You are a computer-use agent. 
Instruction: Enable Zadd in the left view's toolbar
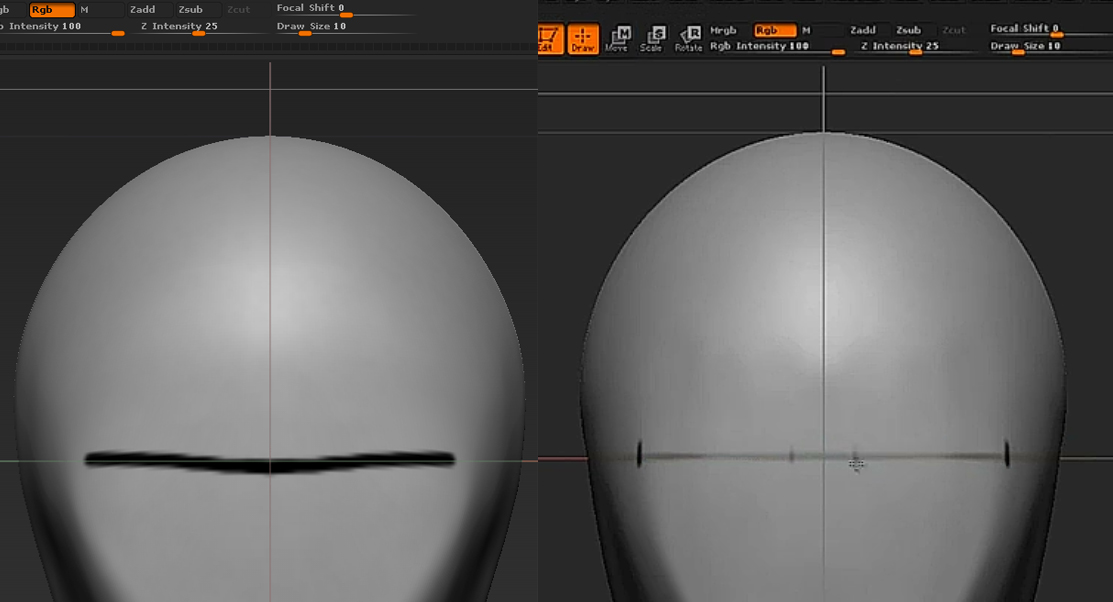click(142, 8)
